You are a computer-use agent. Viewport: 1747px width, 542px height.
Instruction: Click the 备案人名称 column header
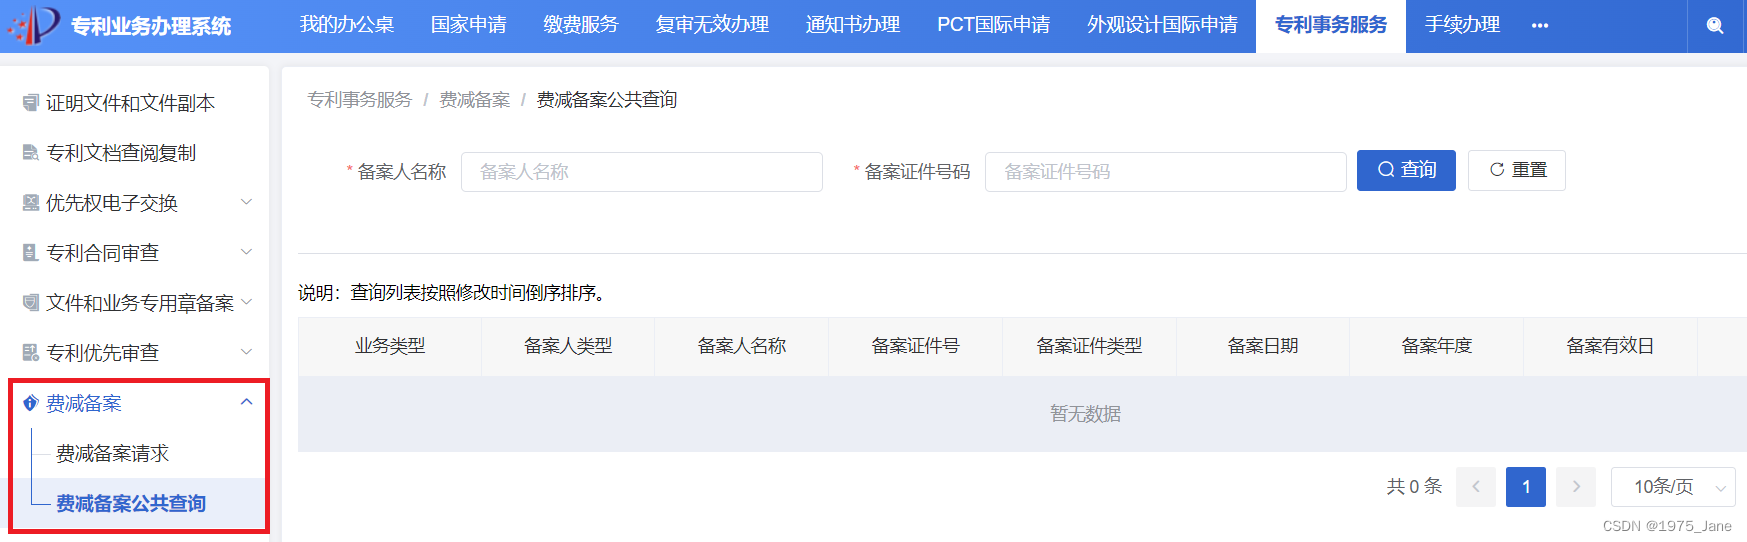point(742,346)
